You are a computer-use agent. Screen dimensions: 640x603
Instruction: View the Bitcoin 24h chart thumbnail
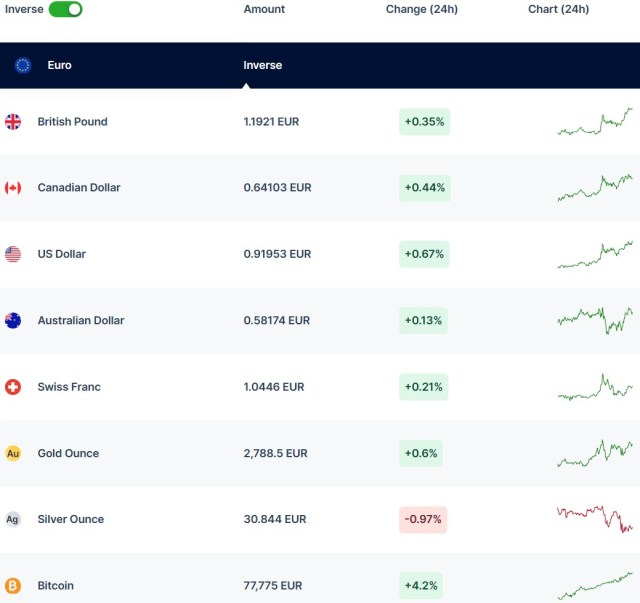[595, 586]
